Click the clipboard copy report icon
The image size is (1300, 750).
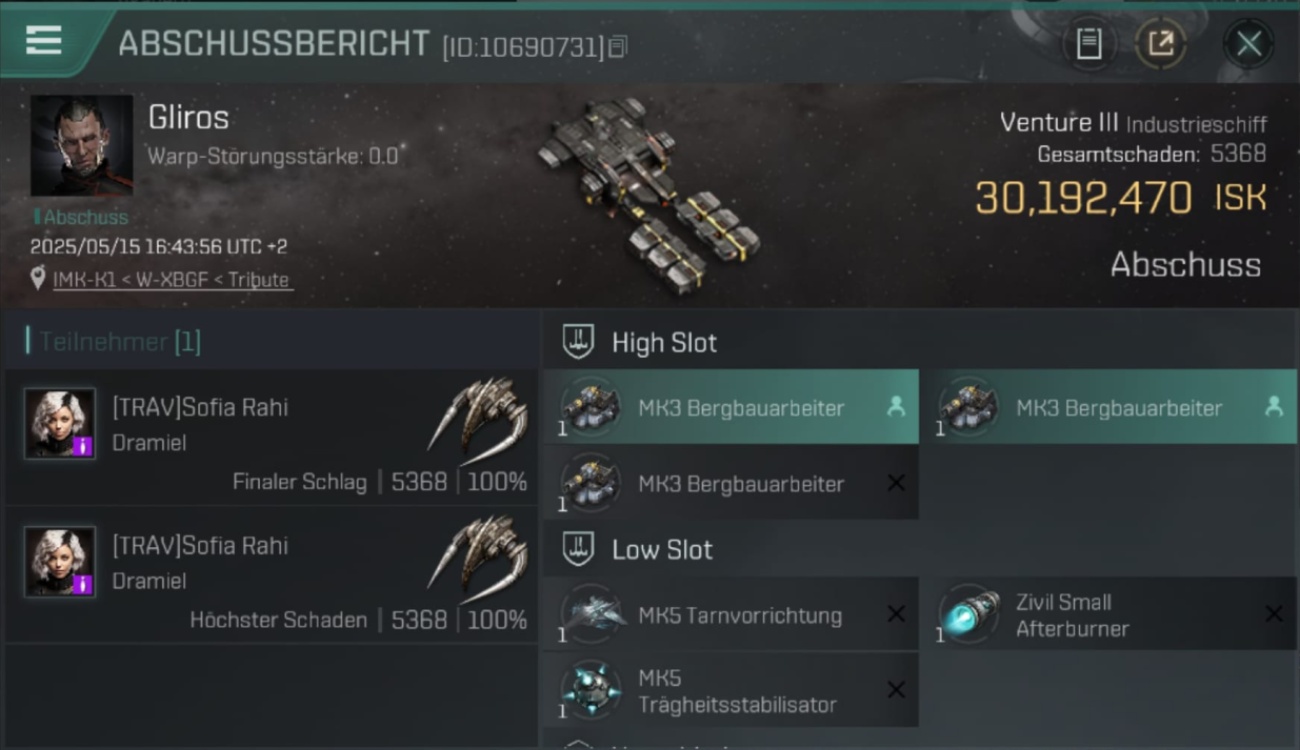(x=1089, y=43)
